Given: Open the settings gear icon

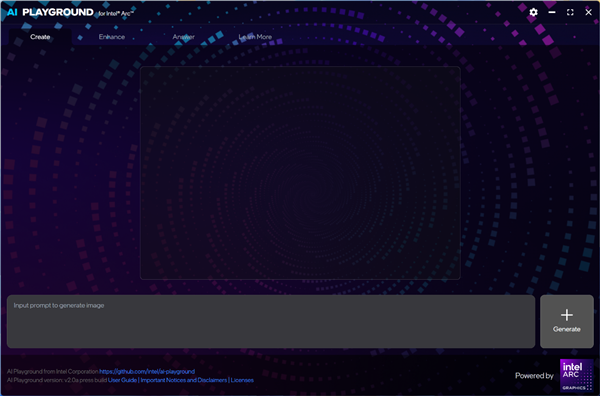Looking at the screenshot, I should point(533,12).
